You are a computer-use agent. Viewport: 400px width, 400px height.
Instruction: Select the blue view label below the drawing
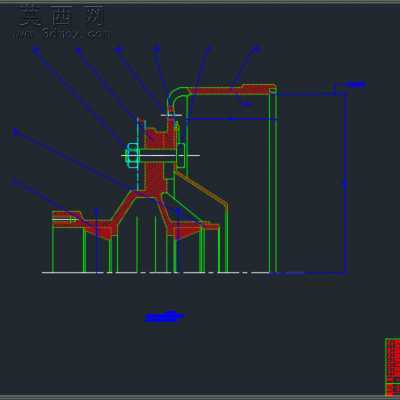point(164,317)
